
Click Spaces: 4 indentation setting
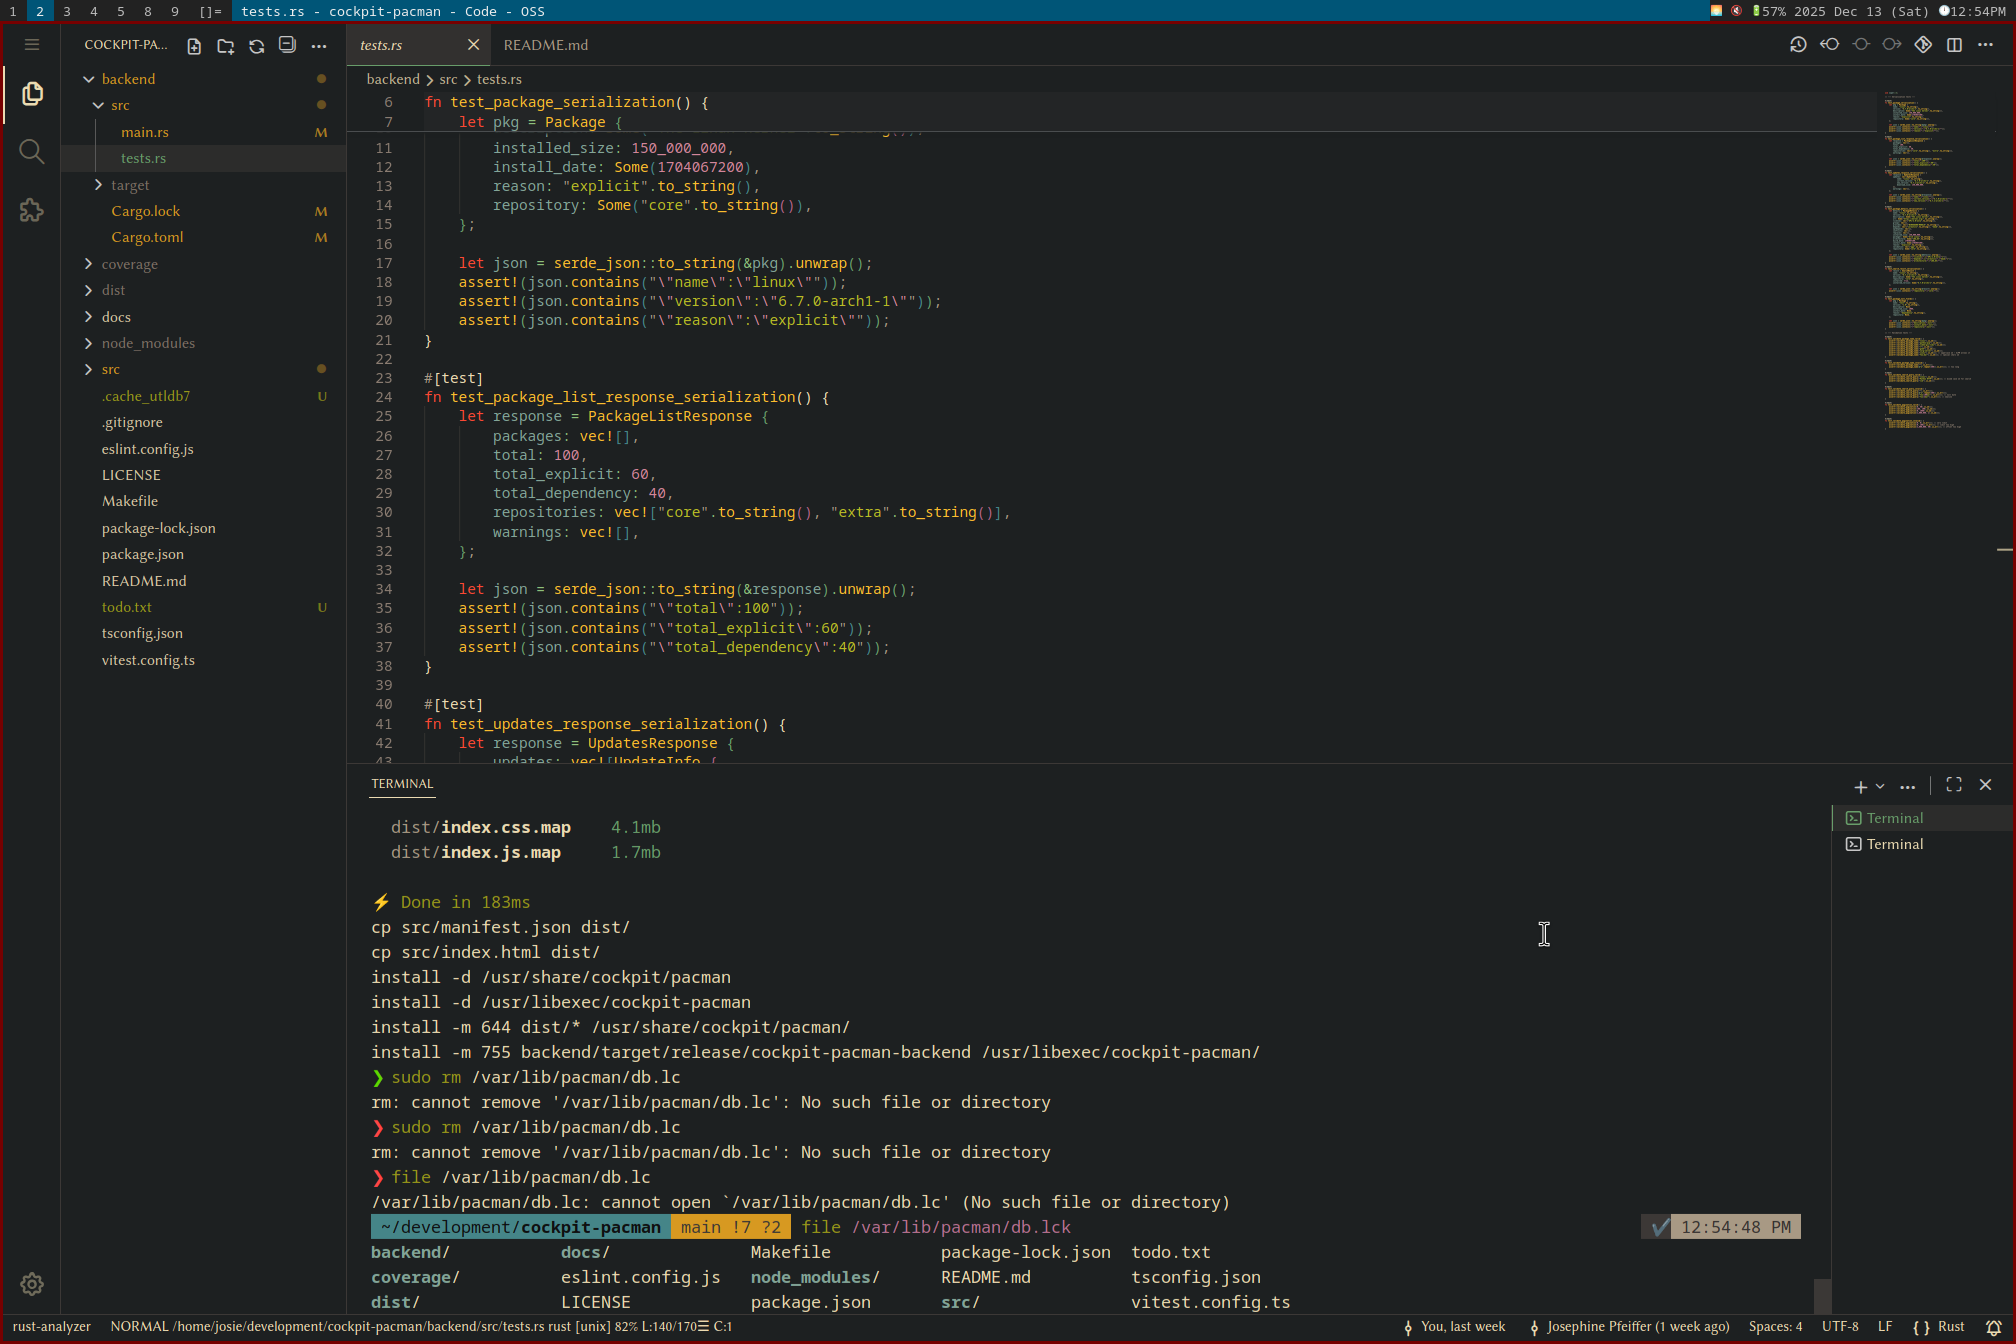(1775, 1327)
